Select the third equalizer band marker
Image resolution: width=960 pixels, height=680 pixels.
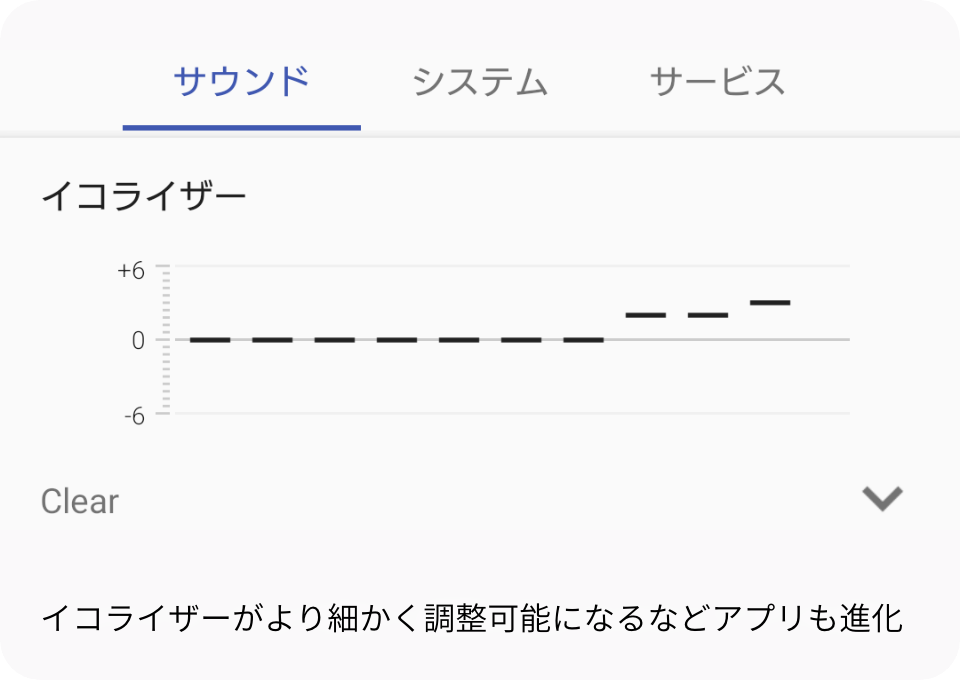[335, 340]
